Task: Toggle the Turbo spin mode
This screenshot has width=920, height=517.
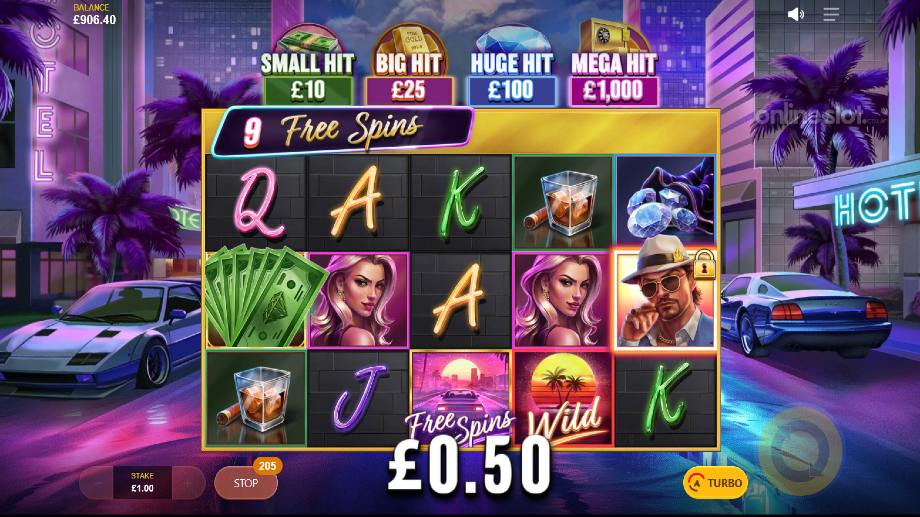Action: pyautogui.click(x=716, y=483)
